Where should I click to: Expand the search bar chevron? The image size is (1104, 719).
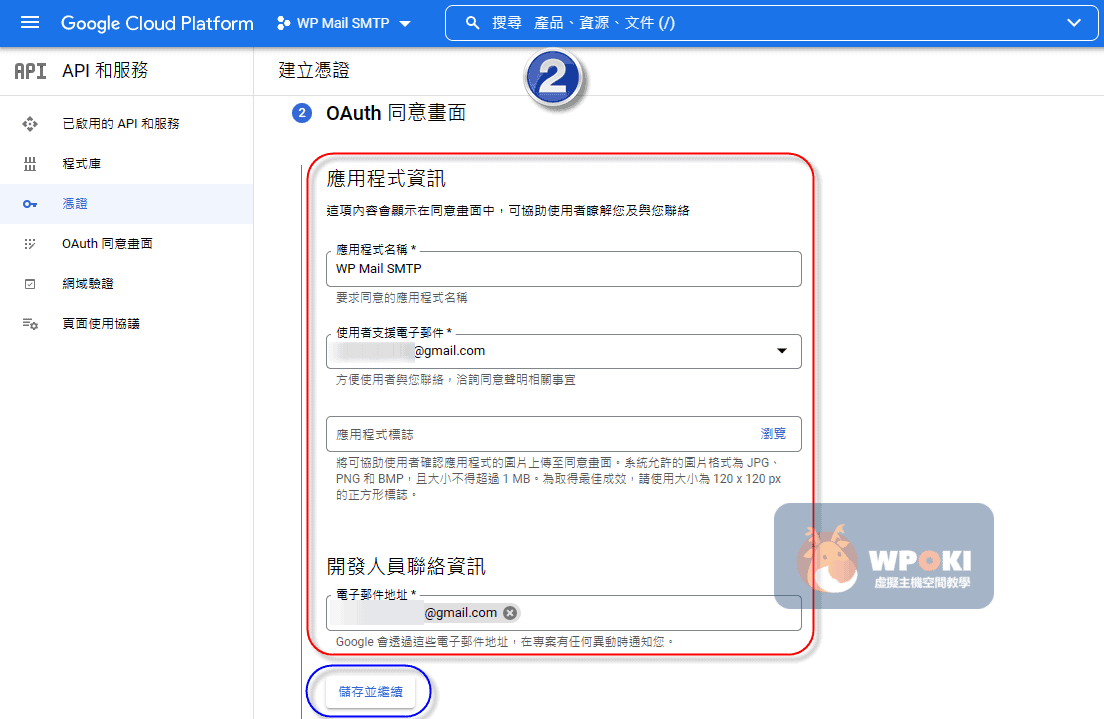click(x=1074, y=23)
